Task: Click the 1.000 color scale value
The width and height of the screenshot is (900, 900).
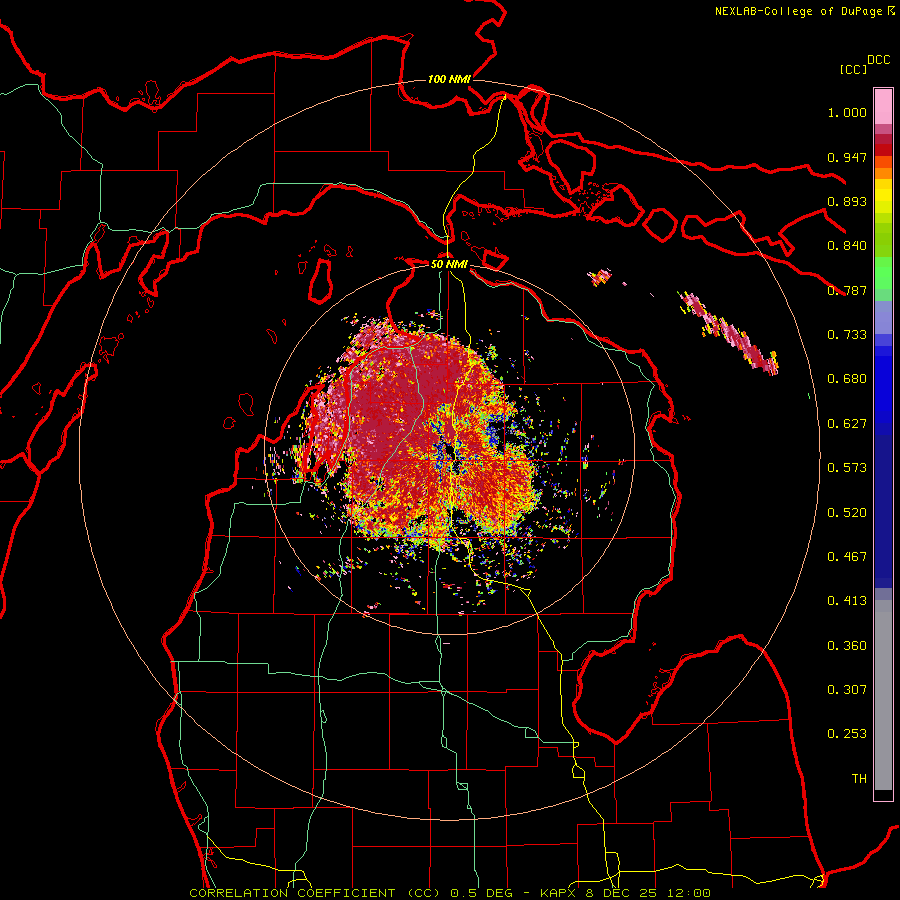Action: pos(847,112)
